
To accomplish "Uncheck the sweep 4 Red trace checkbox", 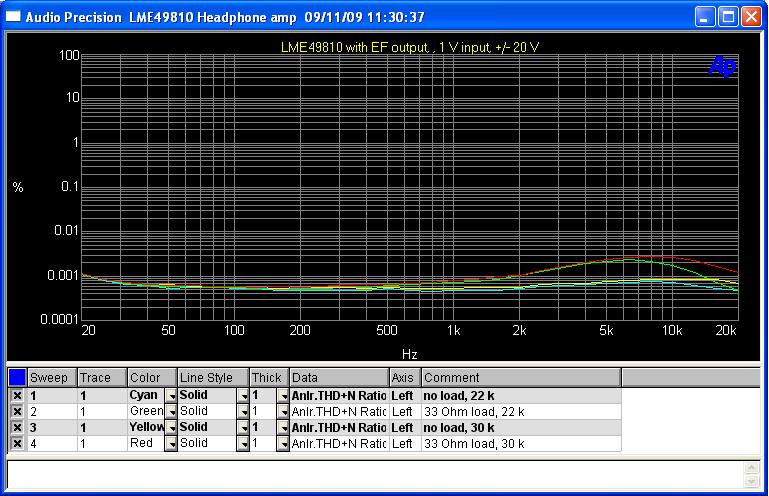I will click(x=17, y=444).
